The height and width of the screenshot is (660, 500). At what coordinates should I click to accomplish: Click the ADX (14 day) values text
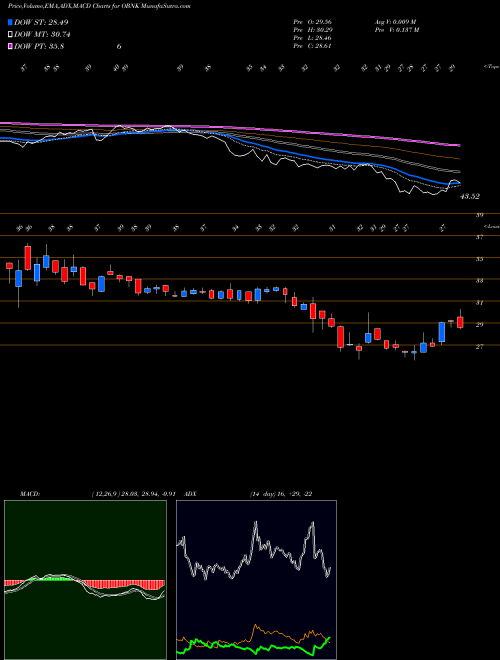281,494
